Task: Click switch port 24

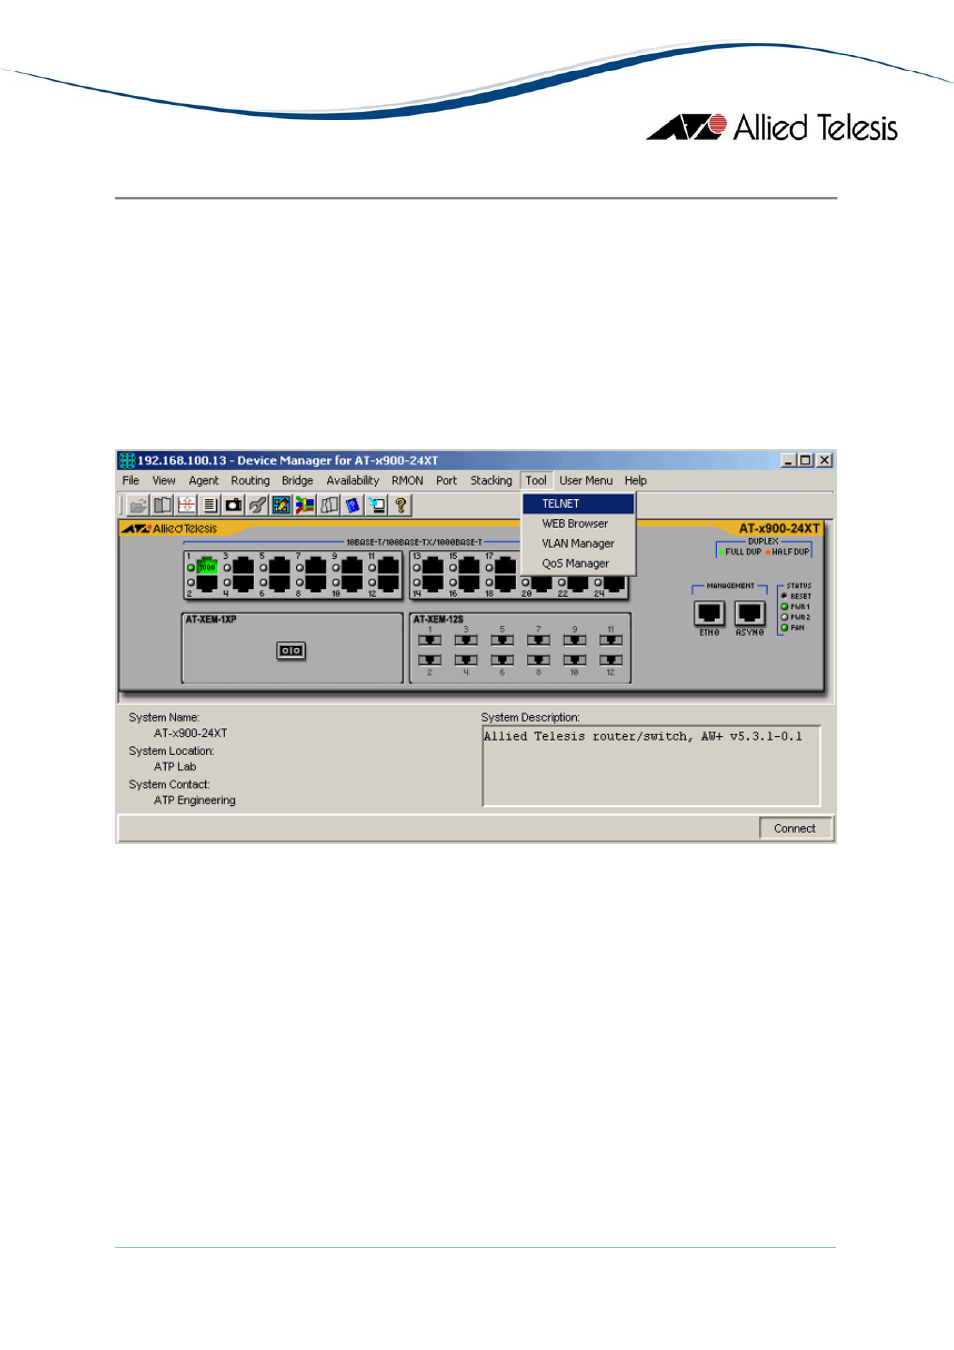Action: pyautogui.click(x=614, y=582)
